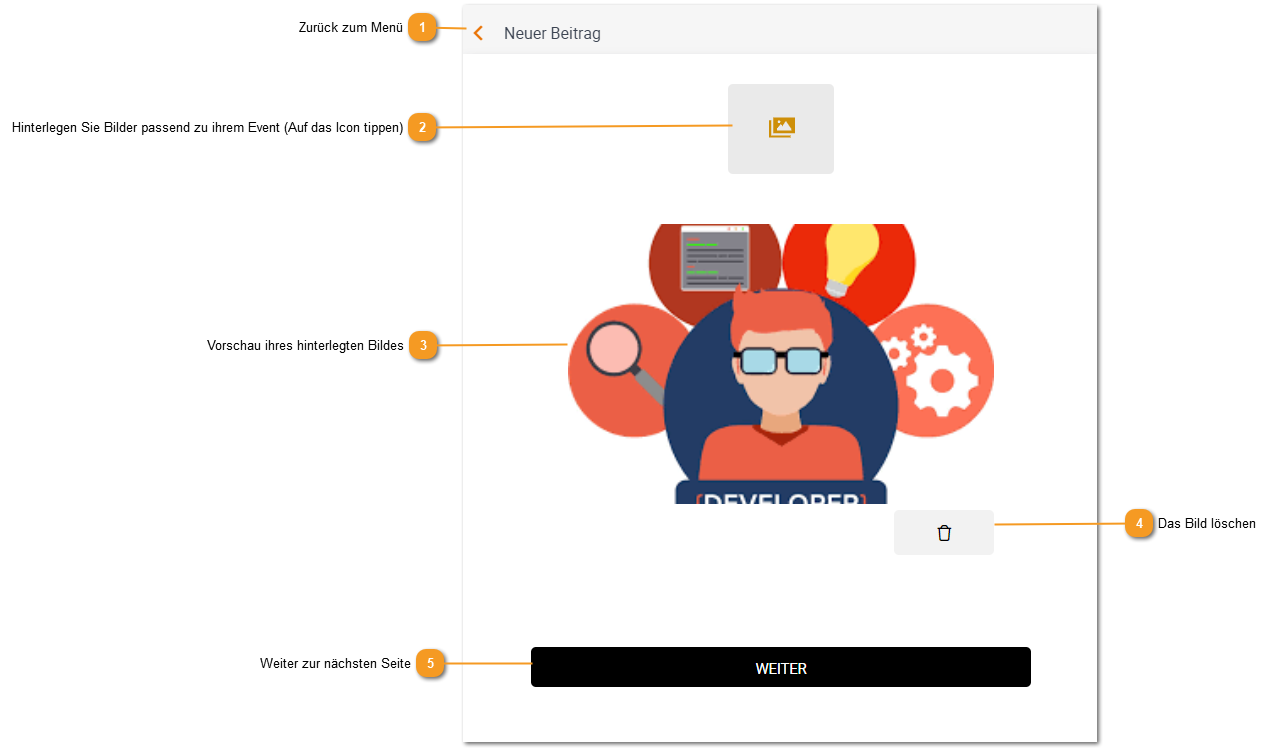The height and width of the screenshot is (751, 1272).
Task: Tap the image gallery upload icon
Action: [781, 128]
